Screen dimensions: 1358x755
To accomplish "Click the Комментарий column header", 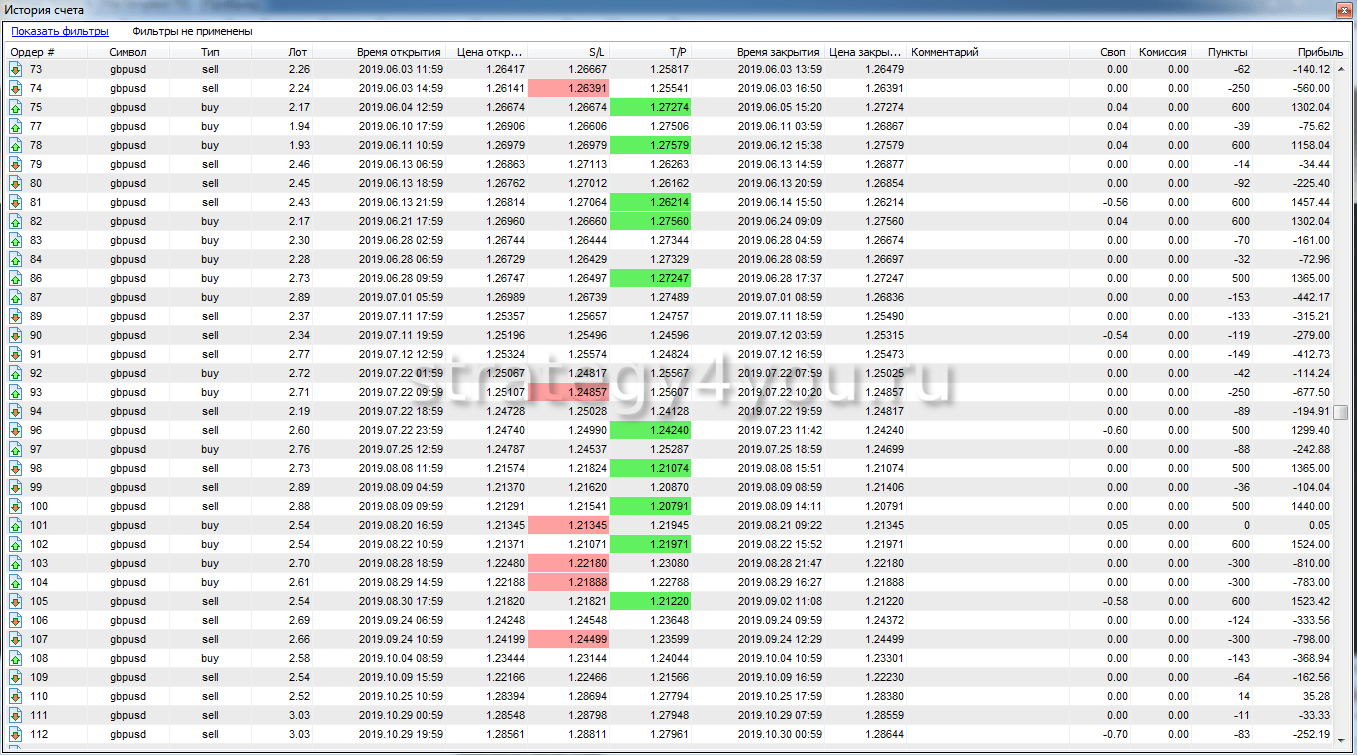I will (x=945, y=52).
